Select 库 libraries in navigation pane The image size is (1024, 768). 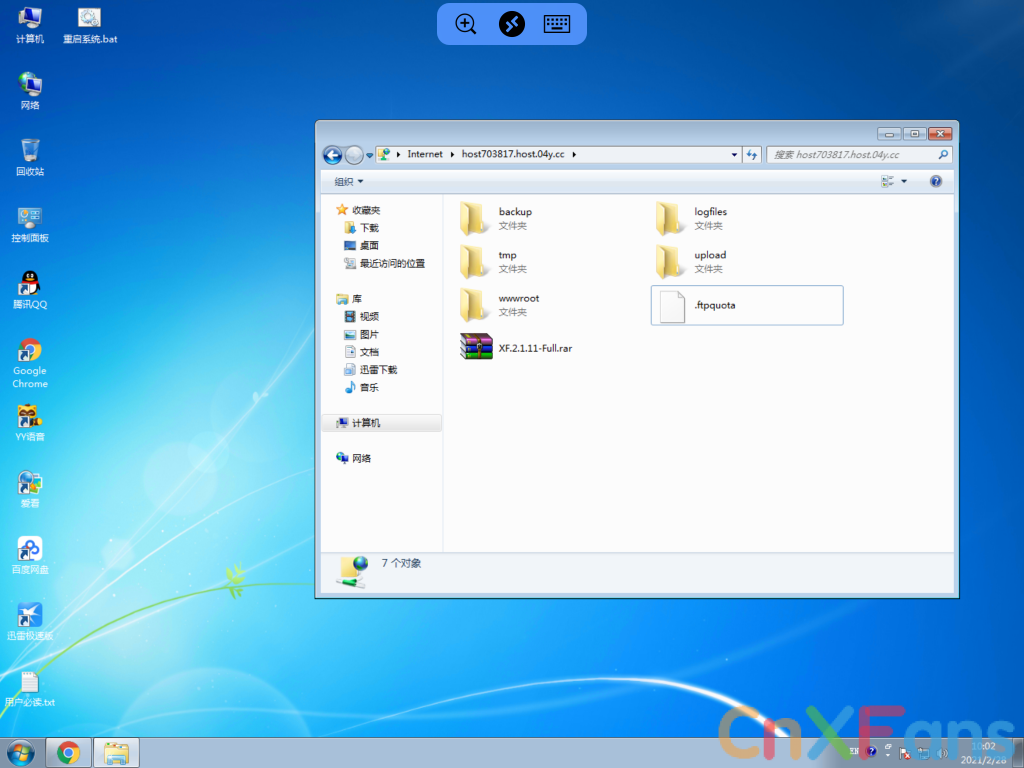point(349,299)
